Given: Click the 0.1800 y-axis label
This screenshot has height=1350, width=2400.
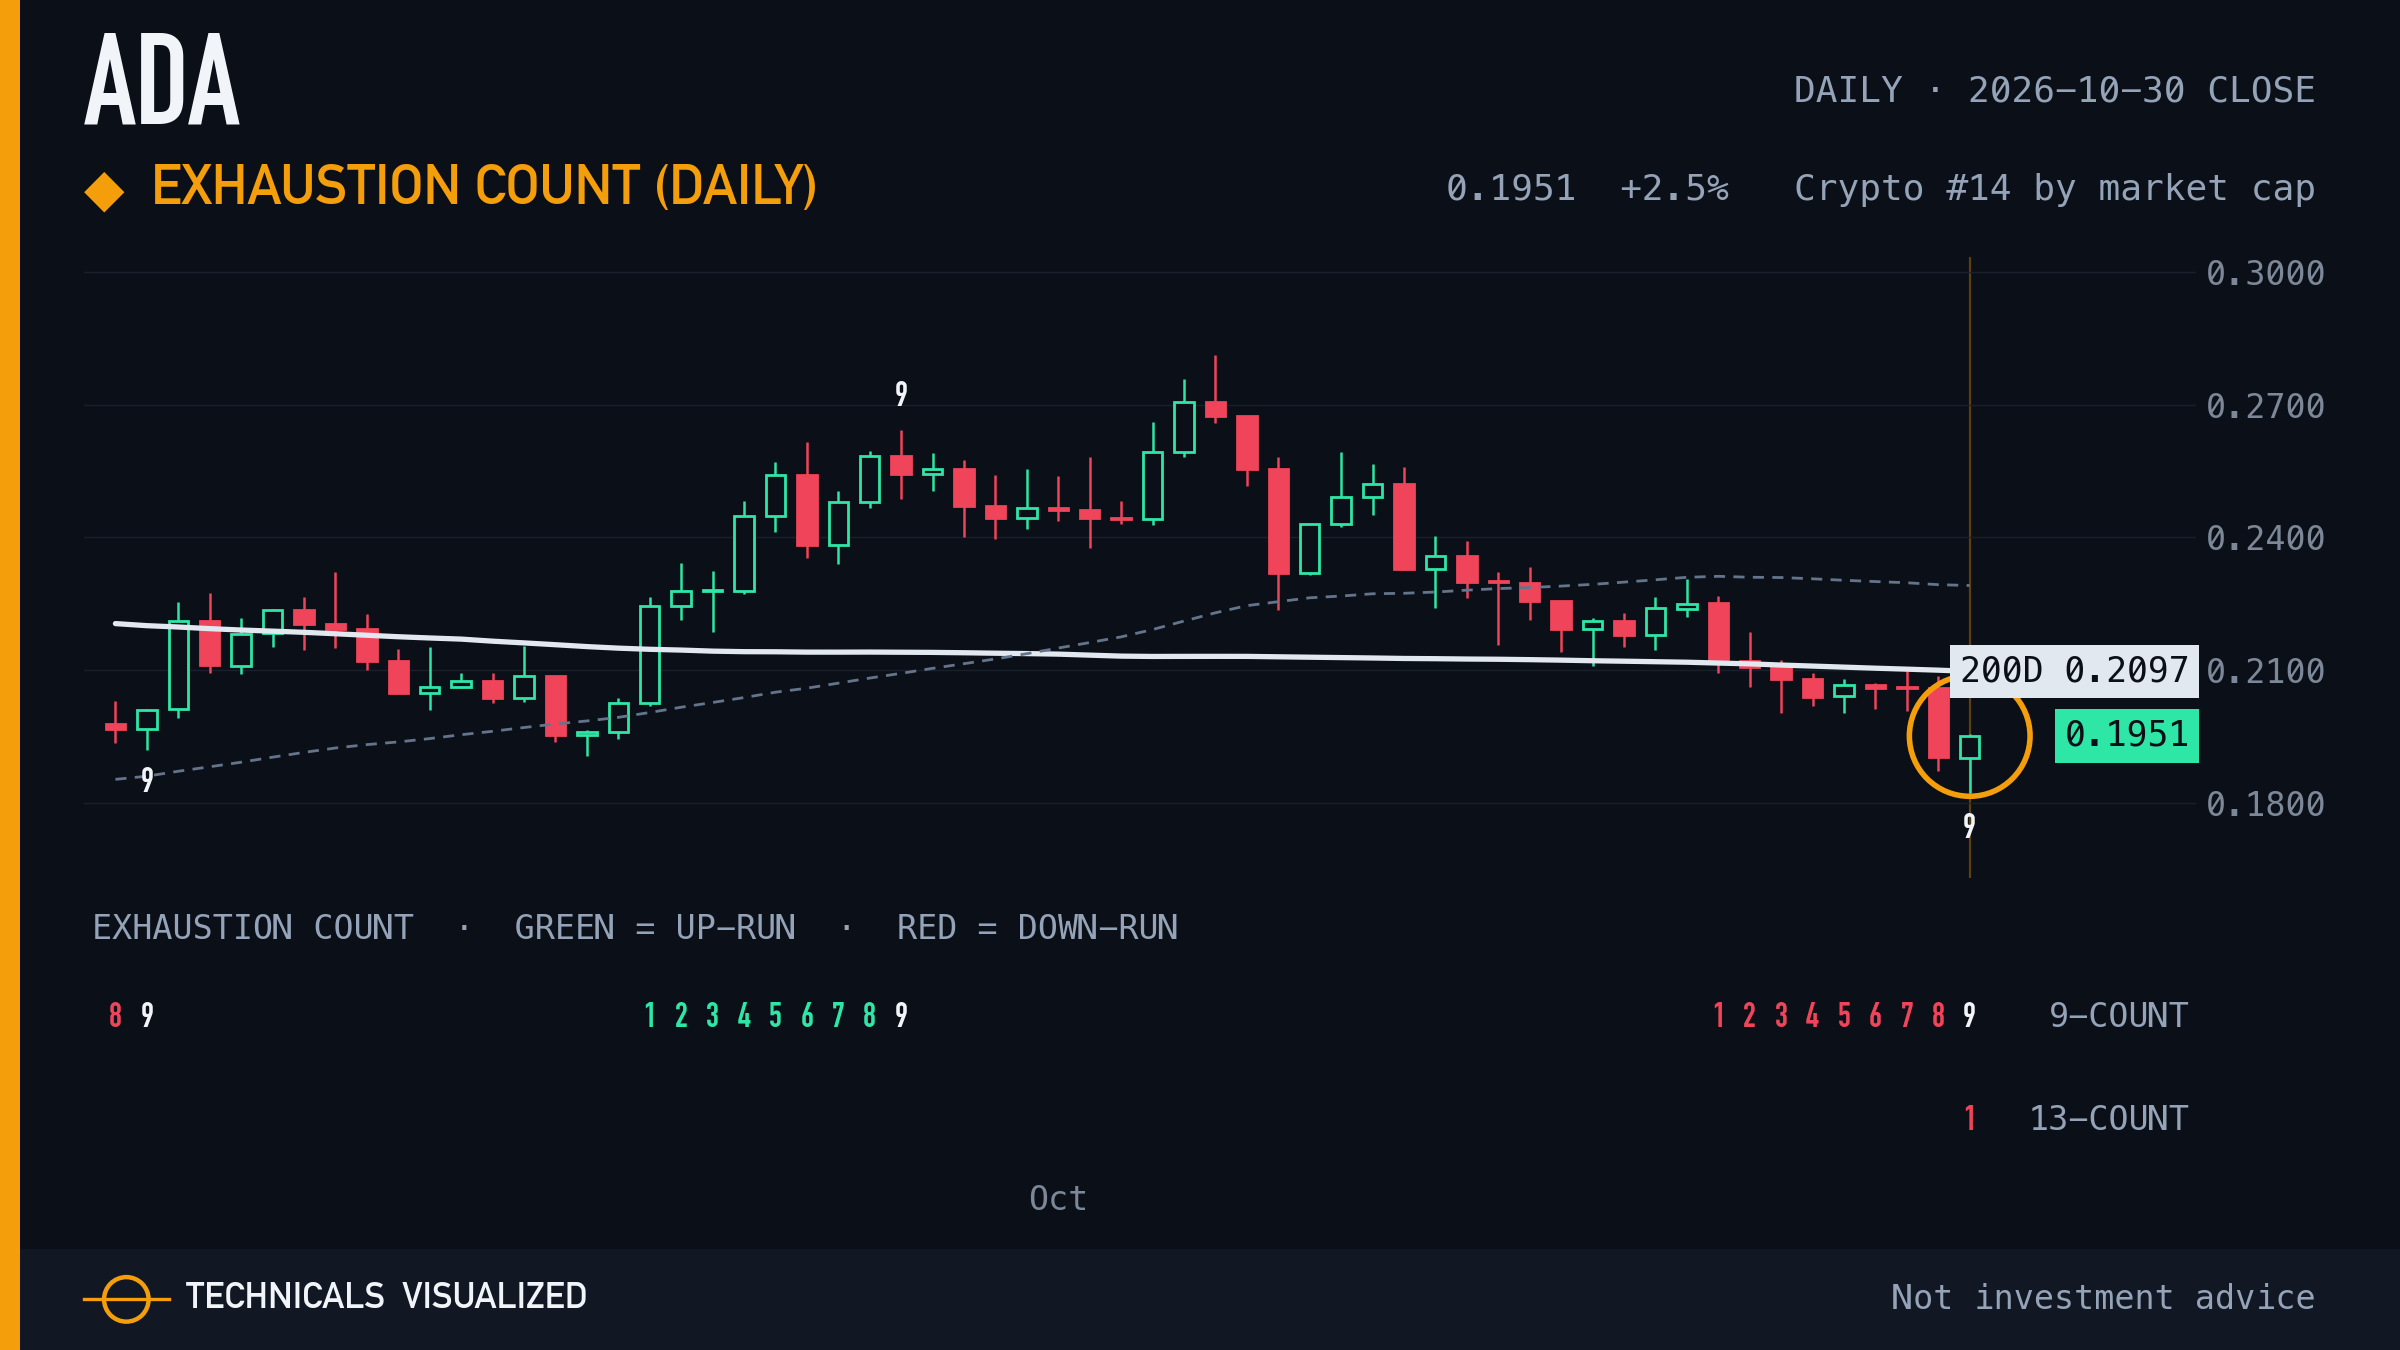Looking at the screenshot, I should point(2265,804).
